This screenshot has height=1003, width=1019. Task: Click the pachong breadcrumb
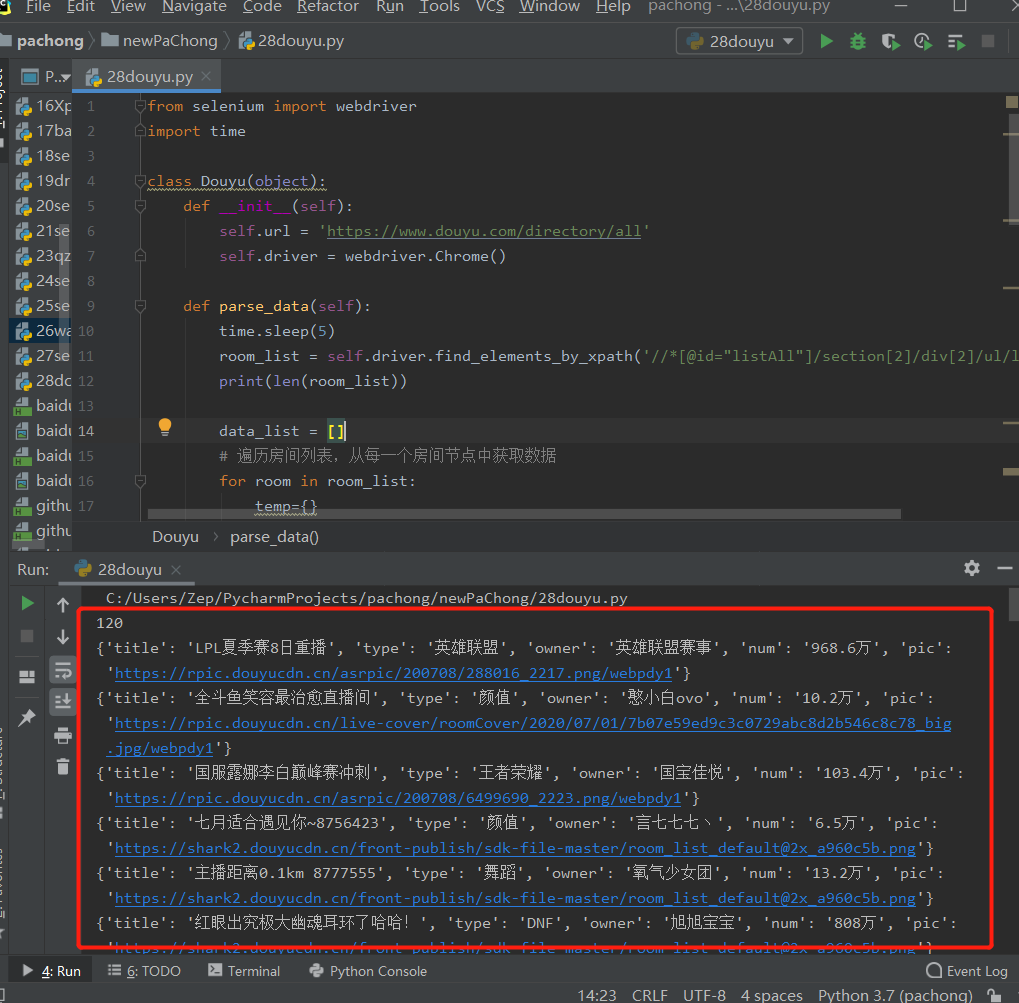50,41
